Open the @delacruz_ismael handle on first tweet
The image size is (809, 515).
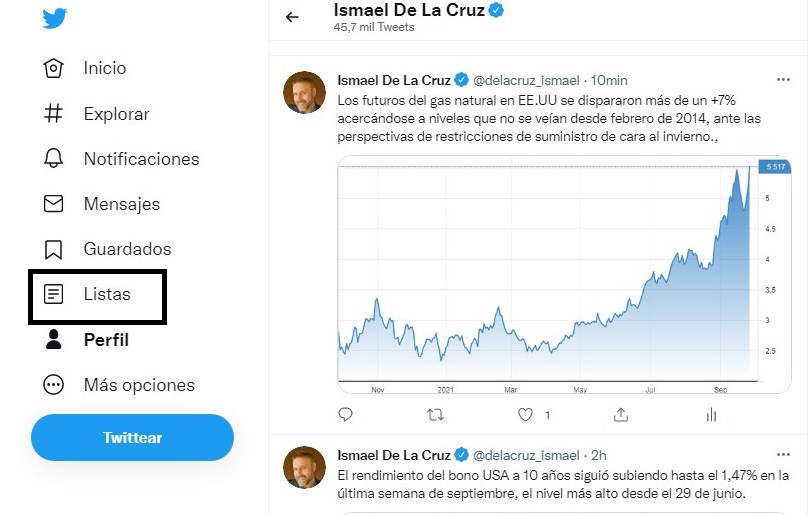pyautogui.click(x=524, y=79)
